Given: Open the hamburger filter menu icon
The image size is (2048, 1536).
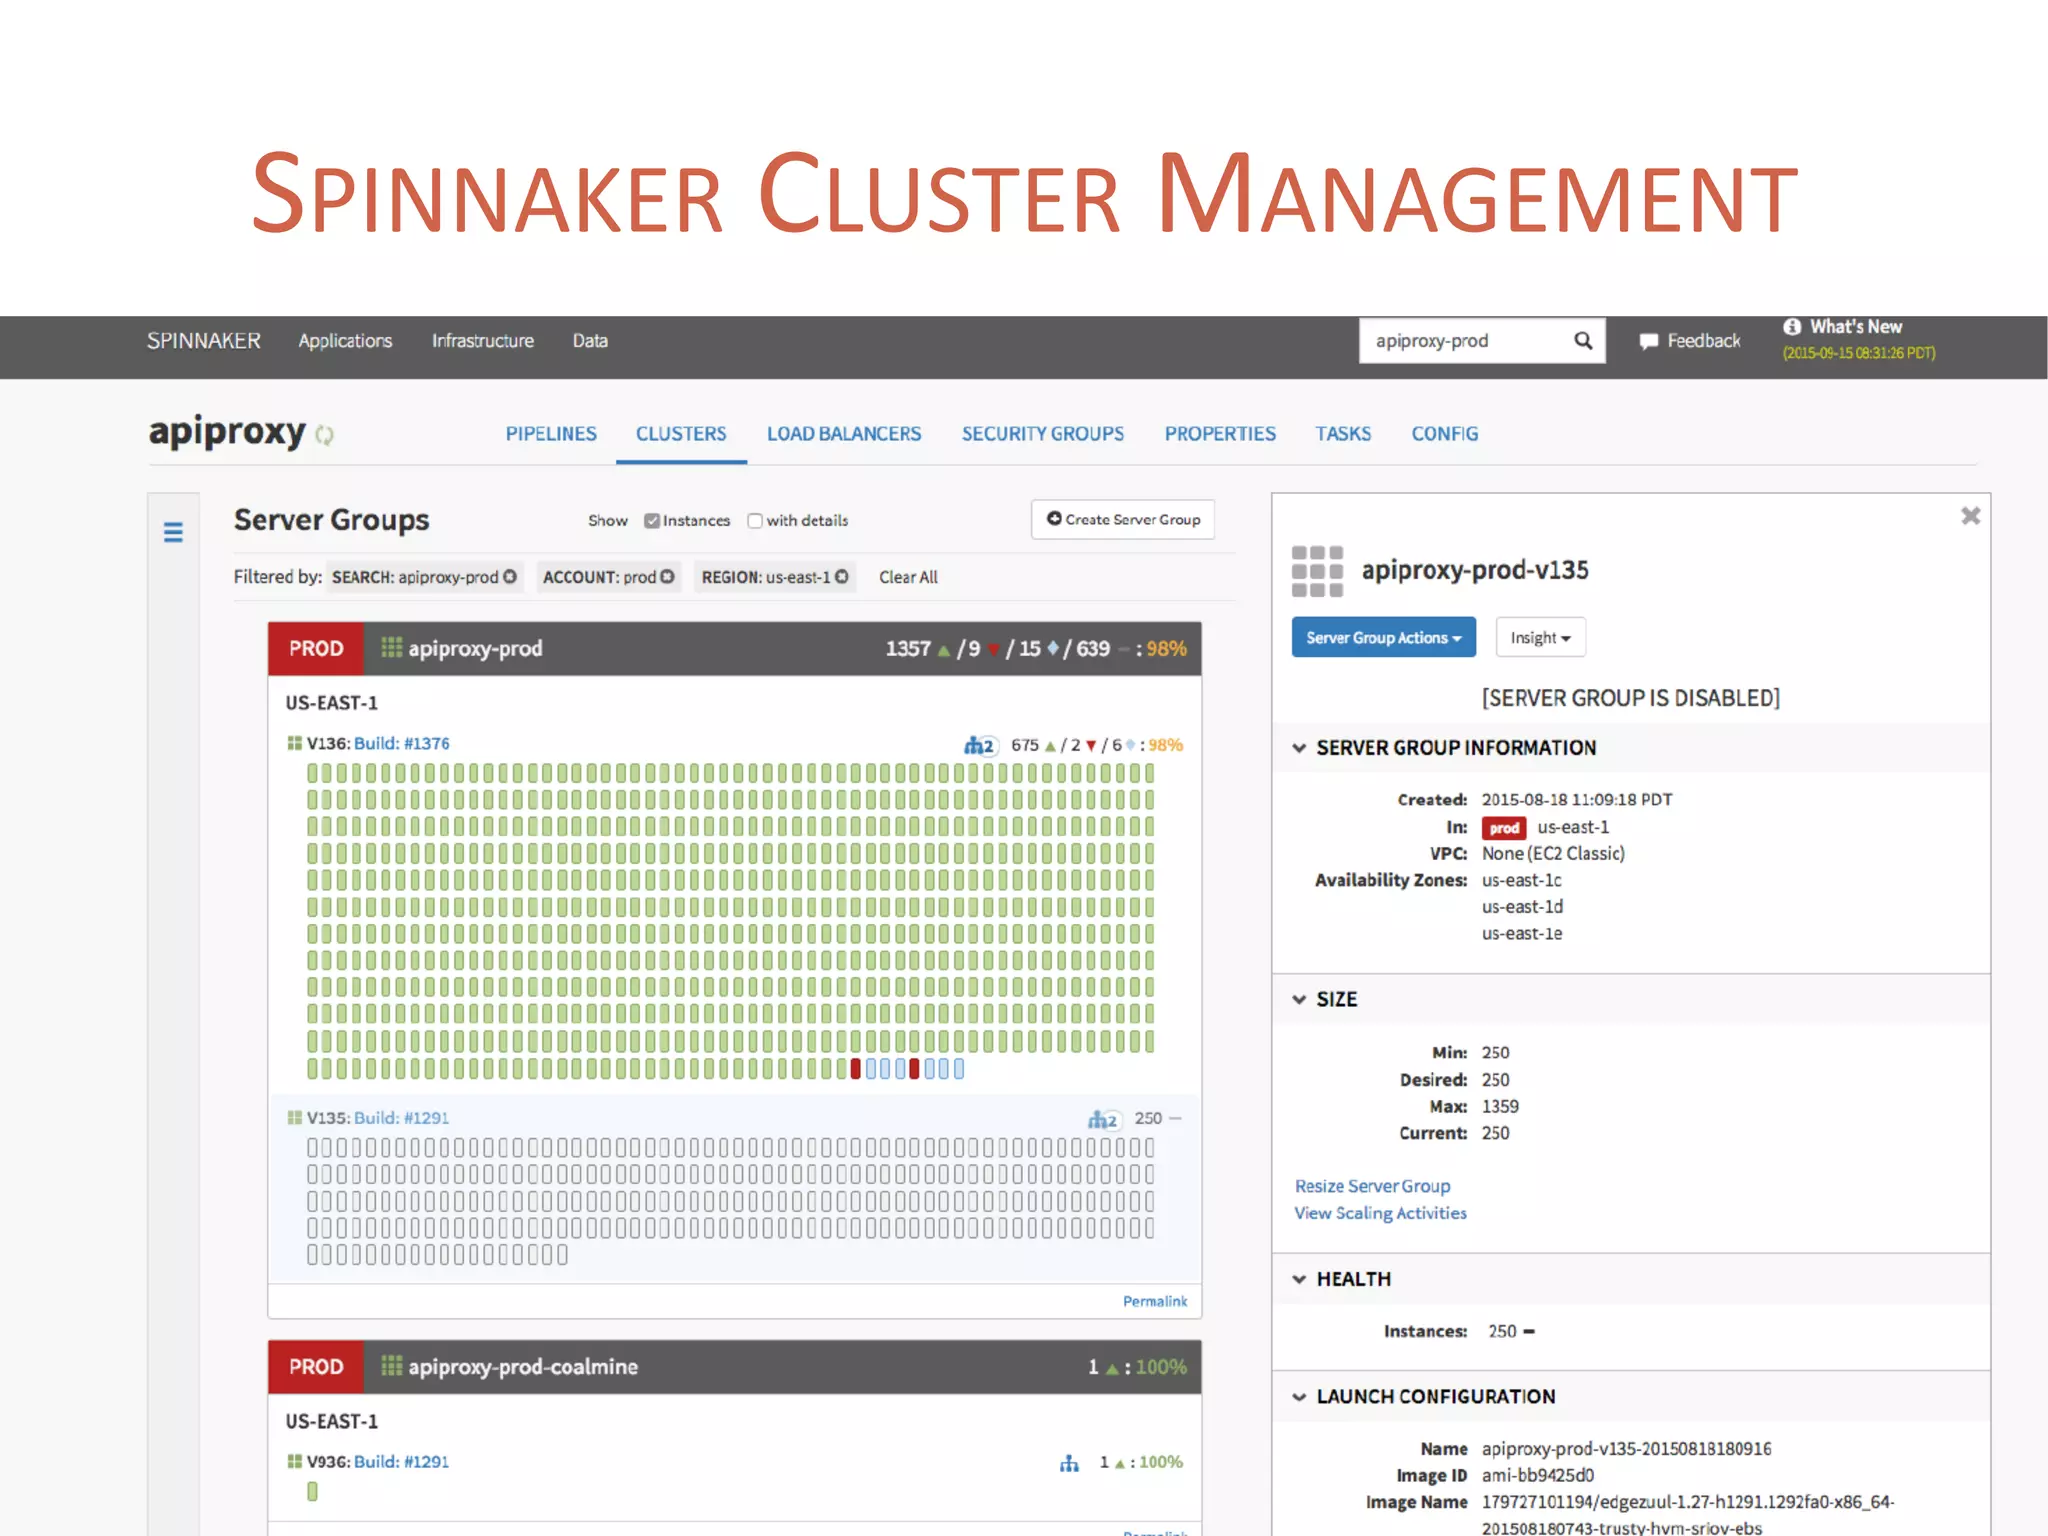Looking at the screenshot, I should pos(173,532).
